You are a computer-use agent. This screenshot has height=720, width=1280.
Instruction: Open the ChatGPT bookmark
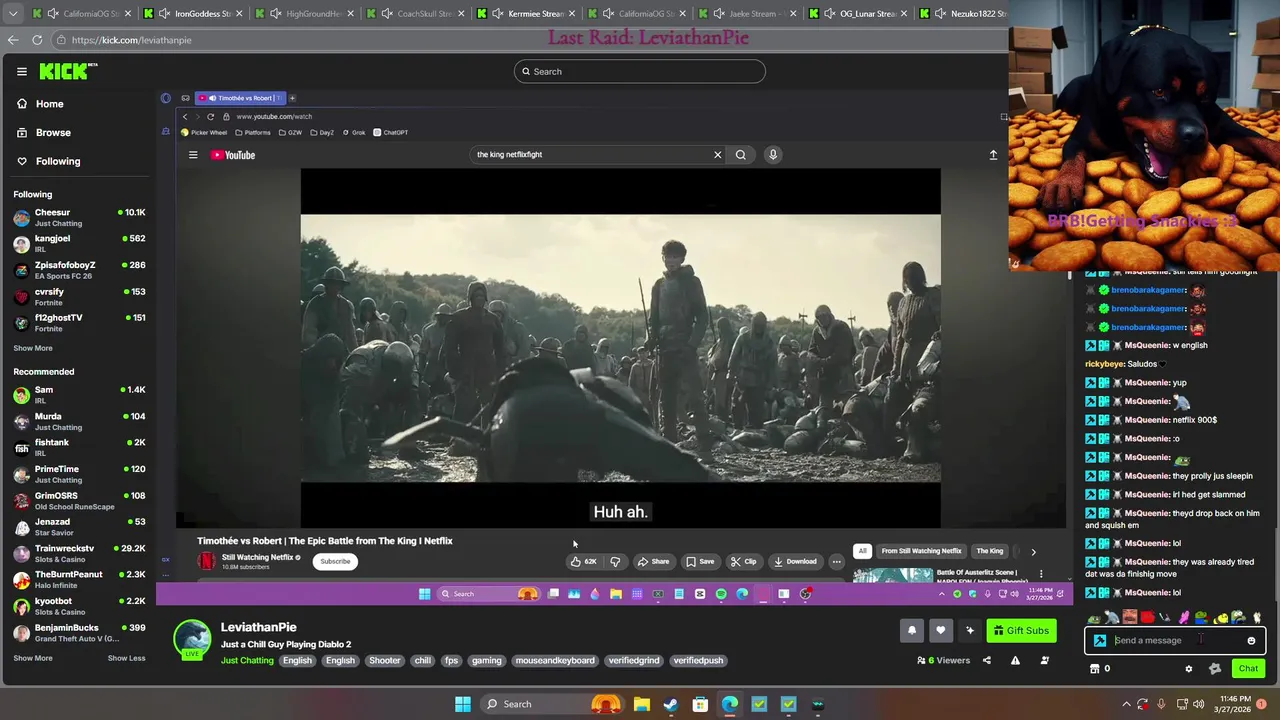point(390,132)
